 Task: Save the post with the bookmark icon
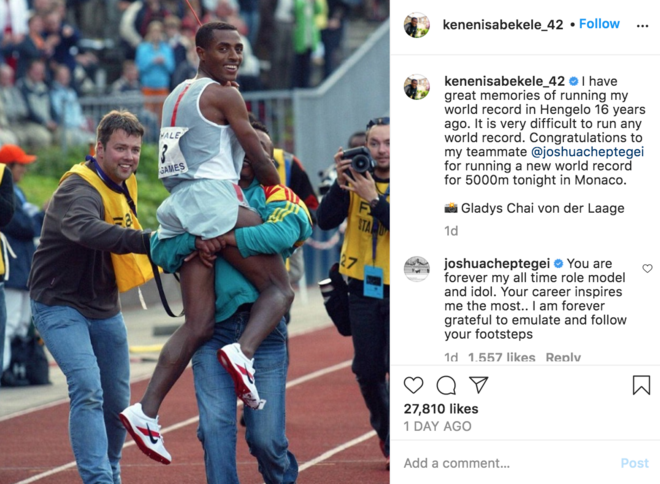tap(641, 385)
